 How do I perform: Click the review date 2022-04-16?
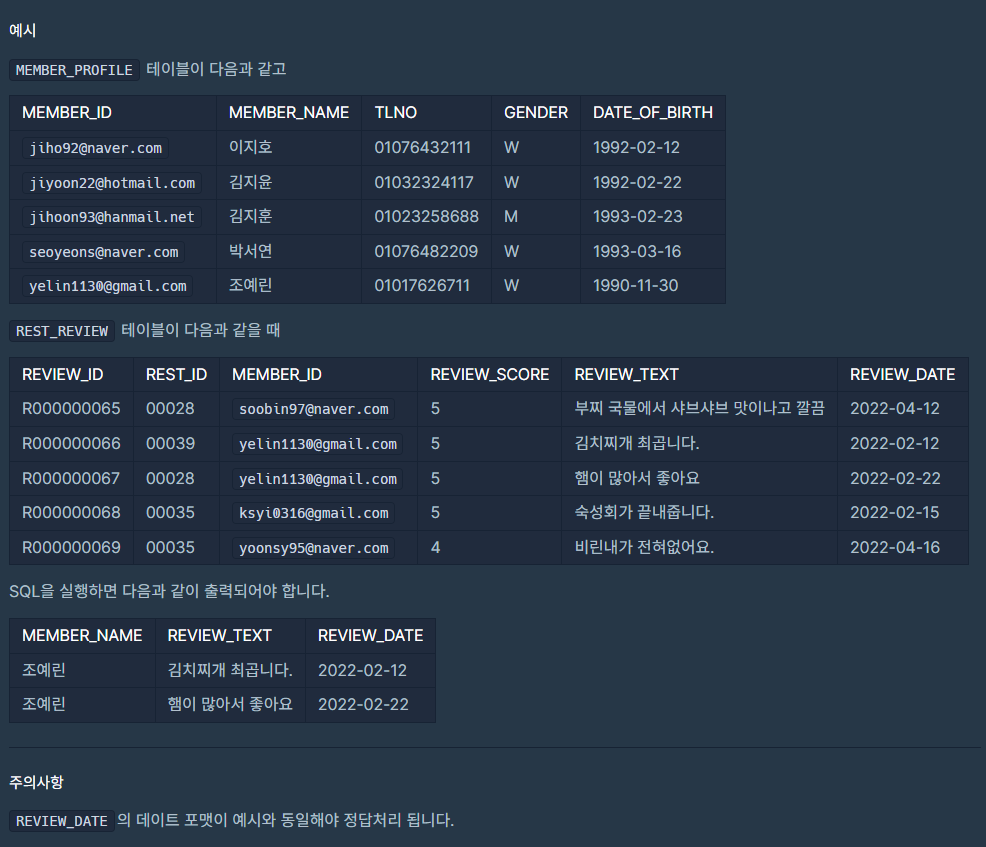point(895,548)
